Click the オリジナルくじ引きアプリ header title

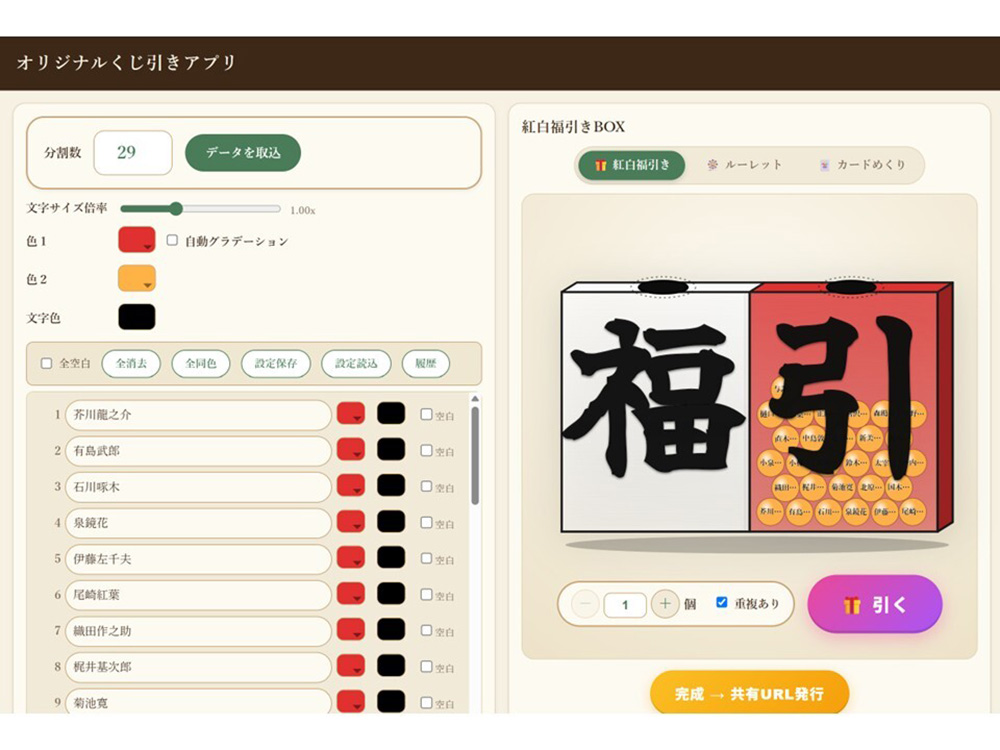click(x=126, y=62)
